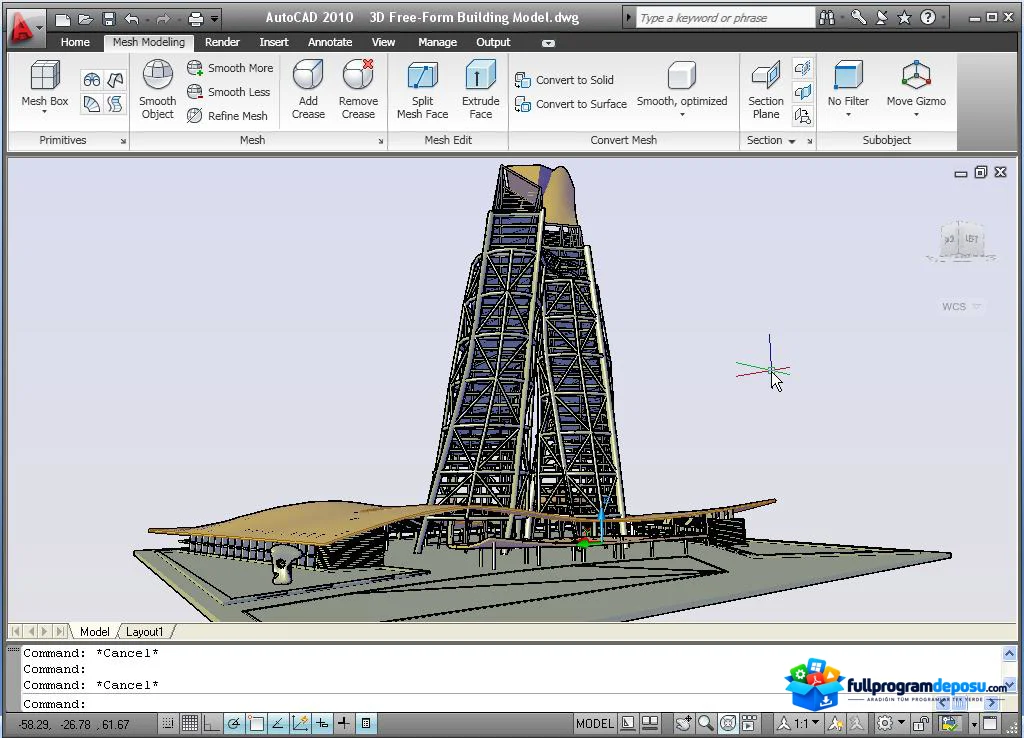Minimize the ribbon with the panel toggle
Image resolution: width=1024 pixels, height=738 pixels.
coord(548,43)
